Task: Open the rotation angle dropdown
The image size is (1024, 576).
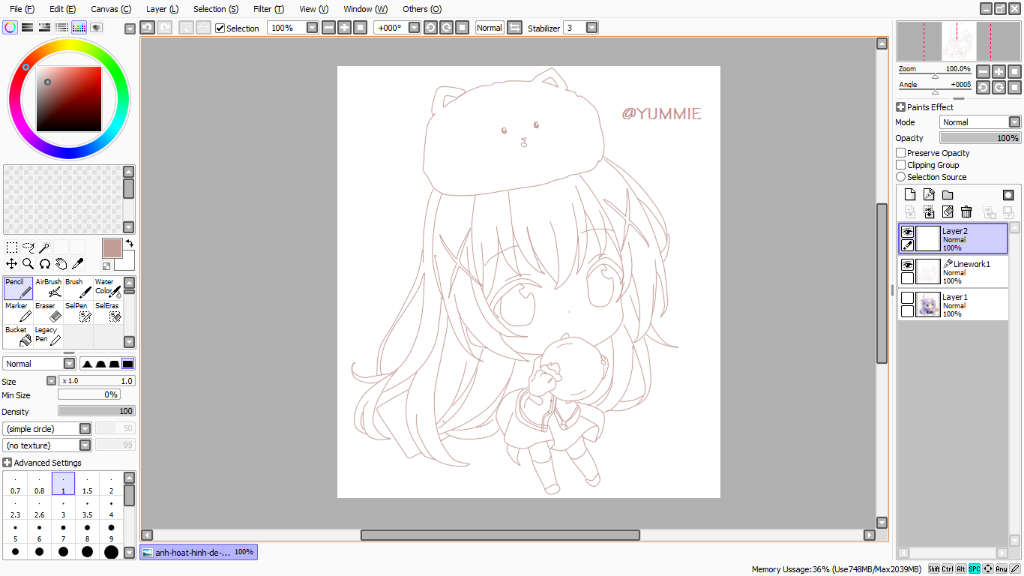Action: pos(414,27)
